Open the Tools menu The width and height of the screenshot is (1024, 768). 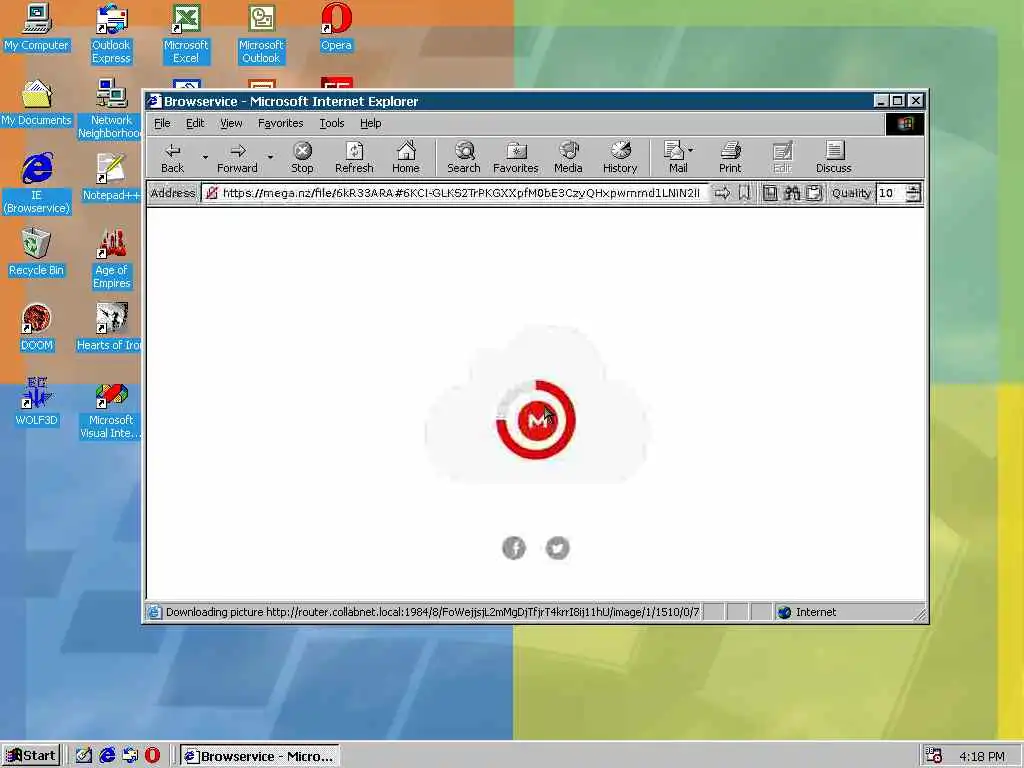point(331,123)
